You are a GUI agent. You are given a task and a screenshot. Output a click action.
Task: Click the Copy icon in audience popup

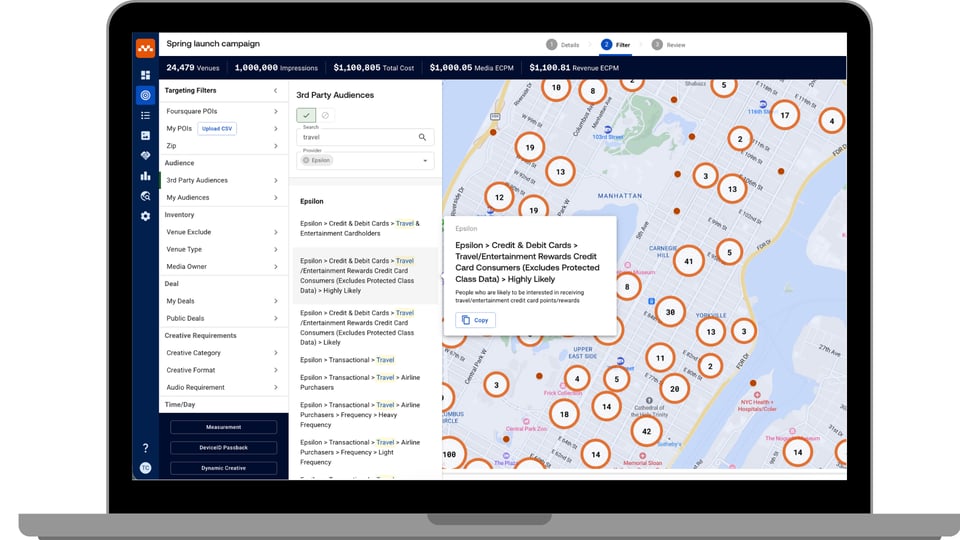[463, 320]
